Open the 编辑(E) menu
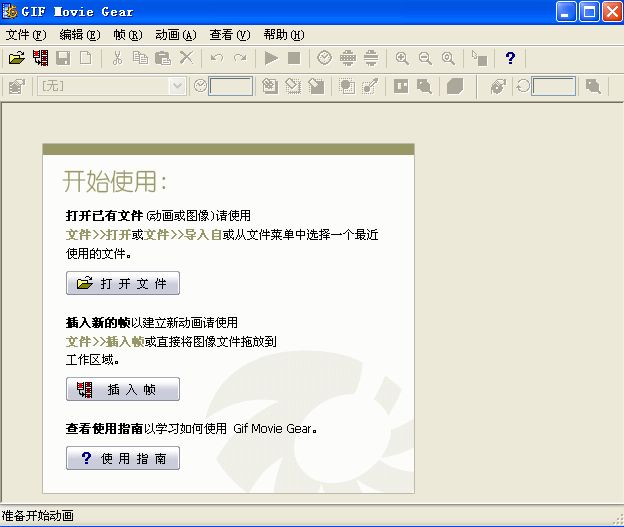624x527 pixels. coord(80,35)
